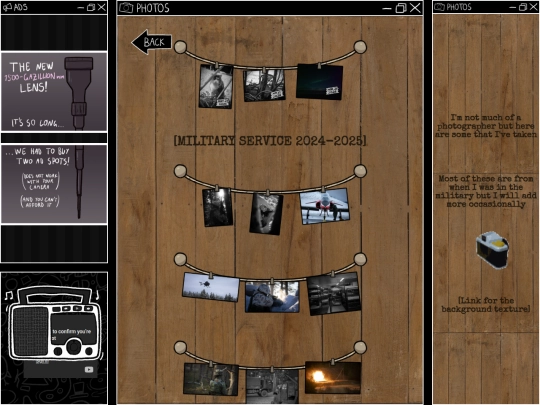This screenshot has height=405, width=540.
Task: Close the Ads window
Action: pyautogui.click(x=102, y=7)
